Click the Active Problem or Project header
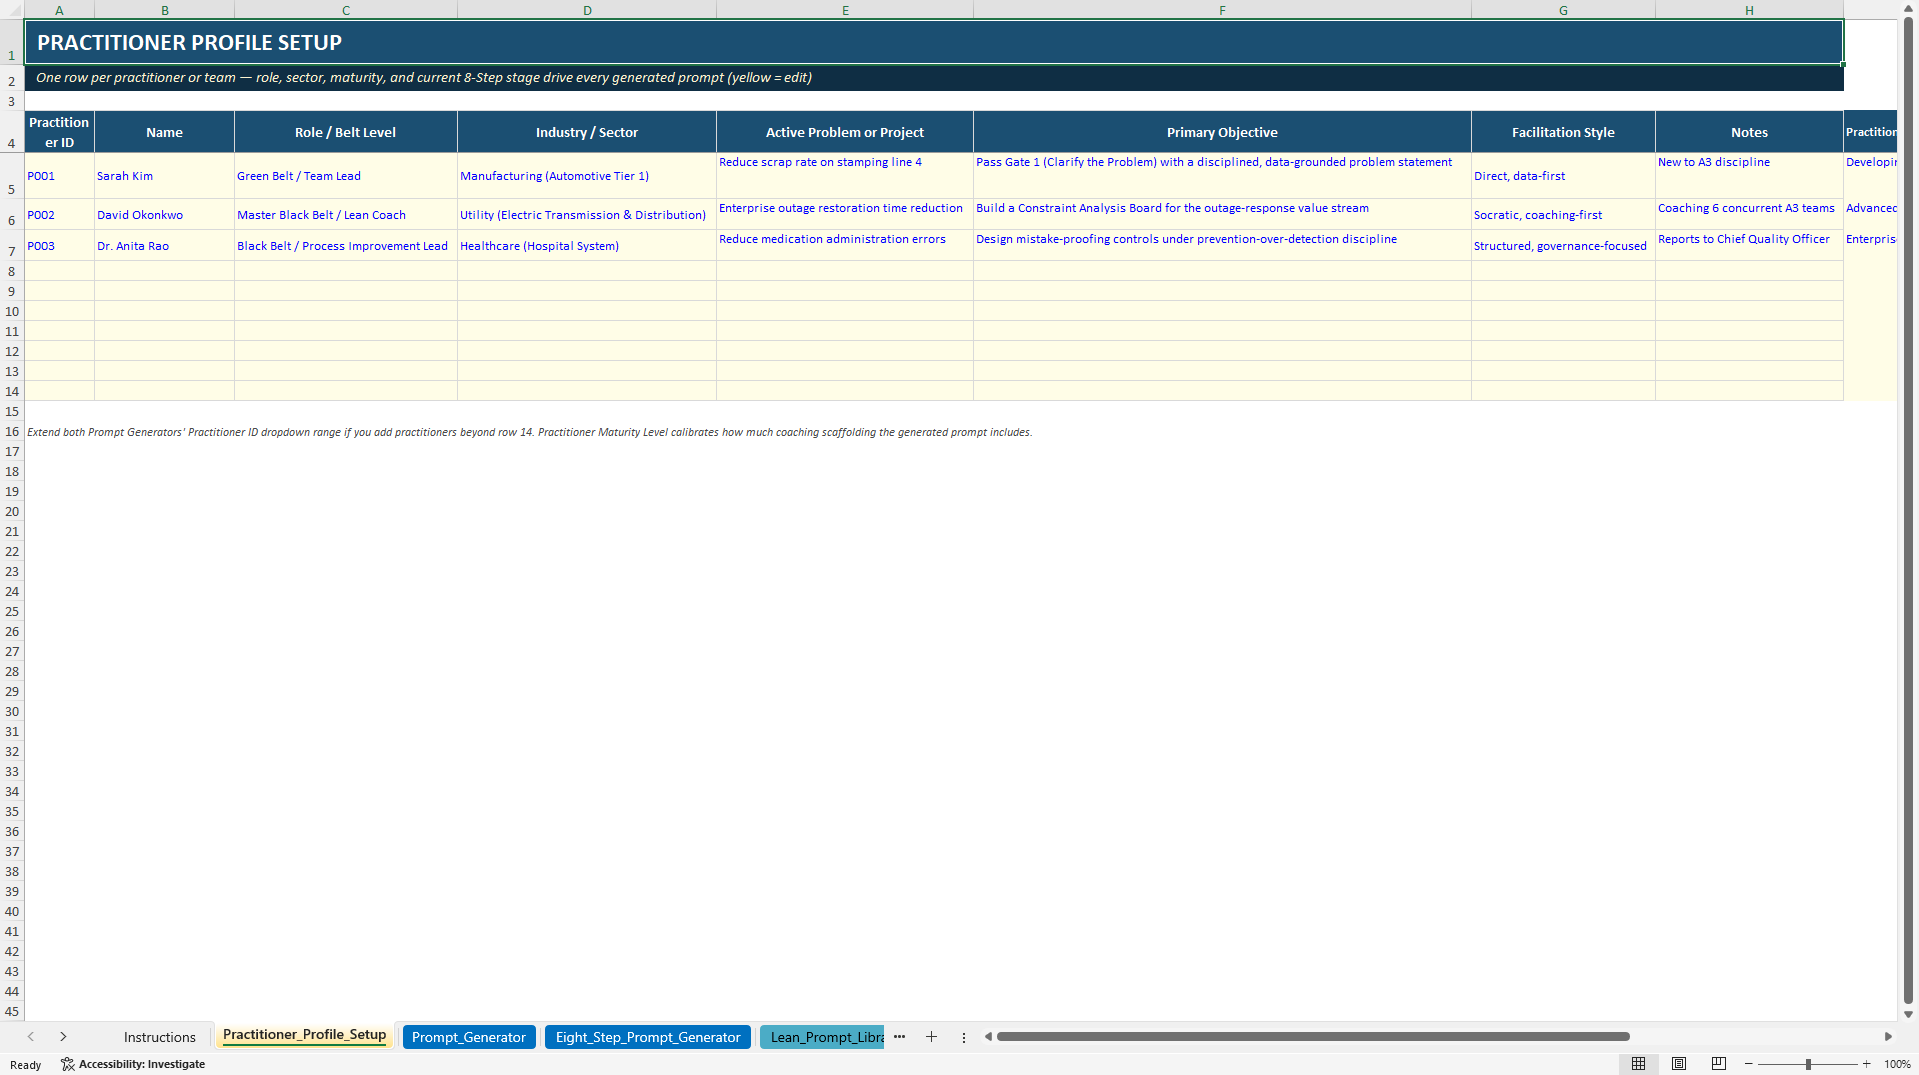 (845, 132)
